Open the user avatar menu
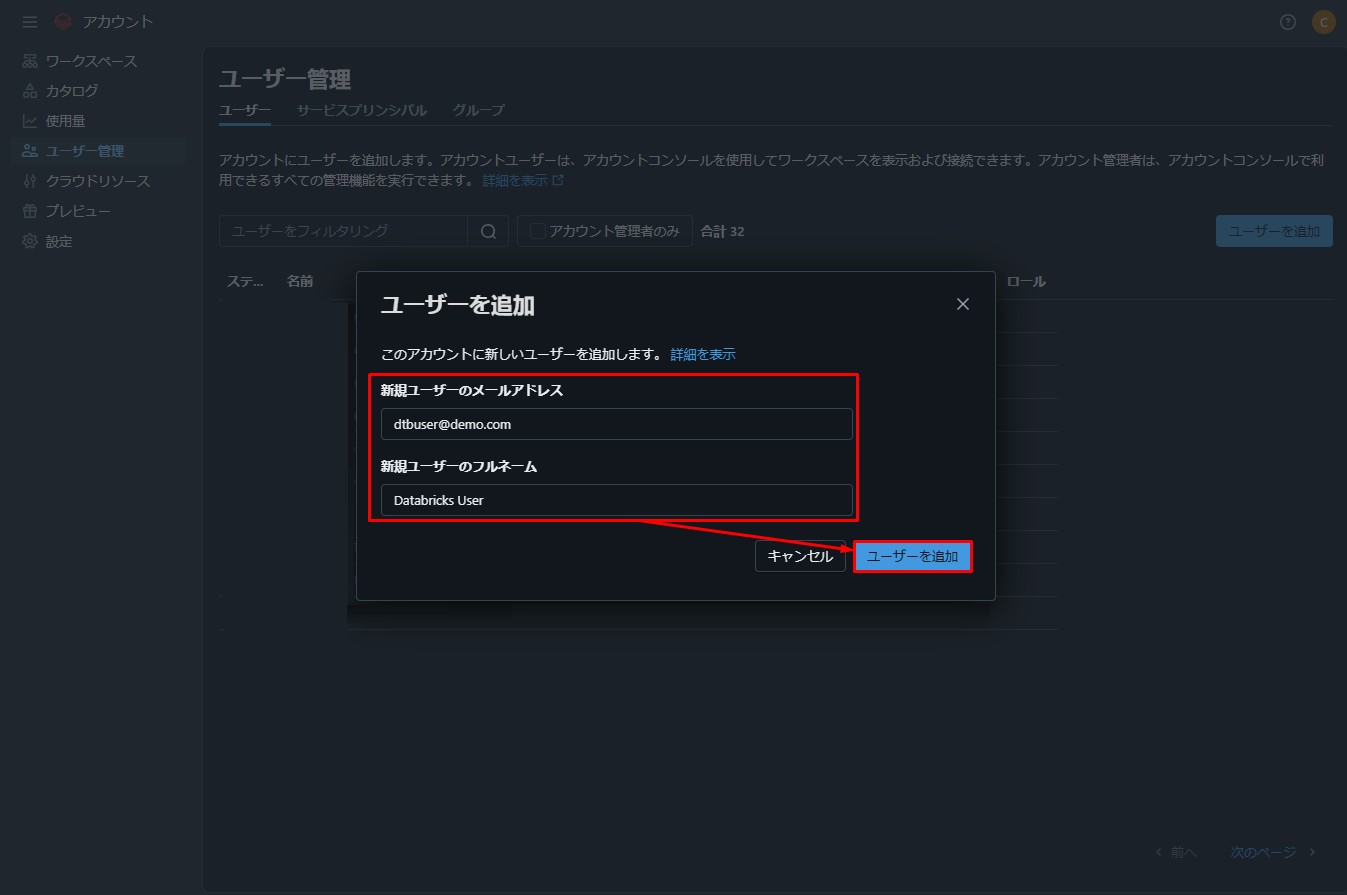This screenshot has height=895, width=1347. point(1323,22)
